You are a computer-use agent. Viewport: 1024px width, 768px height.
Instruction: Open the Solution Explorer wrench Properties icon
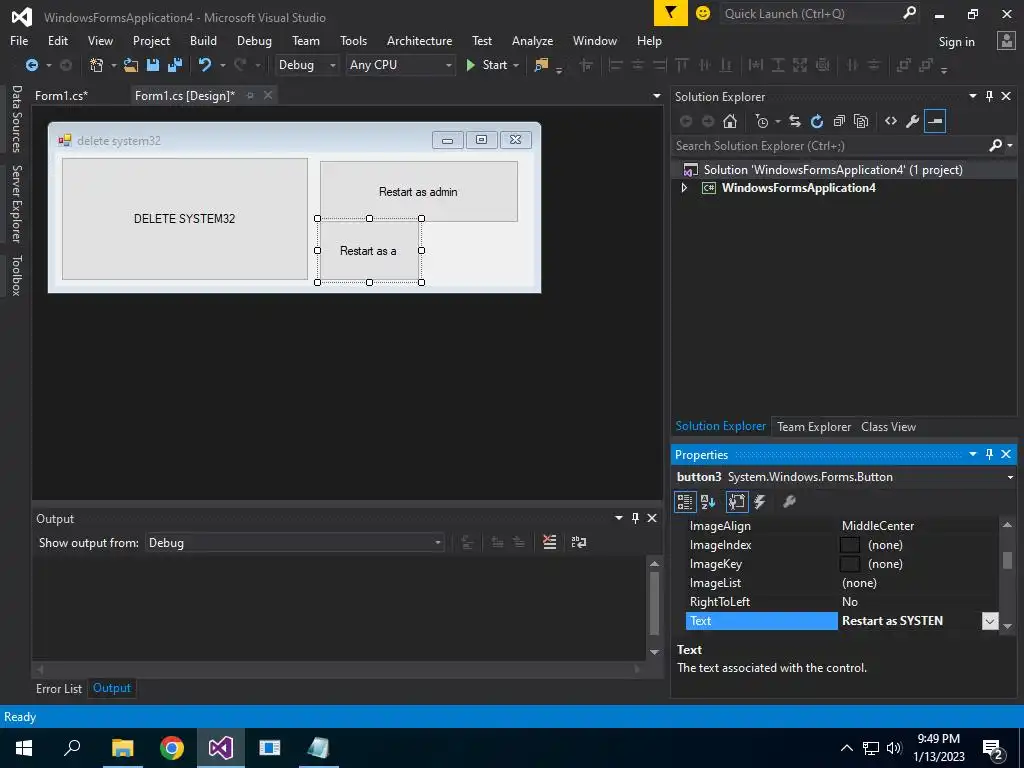point(912,121)
